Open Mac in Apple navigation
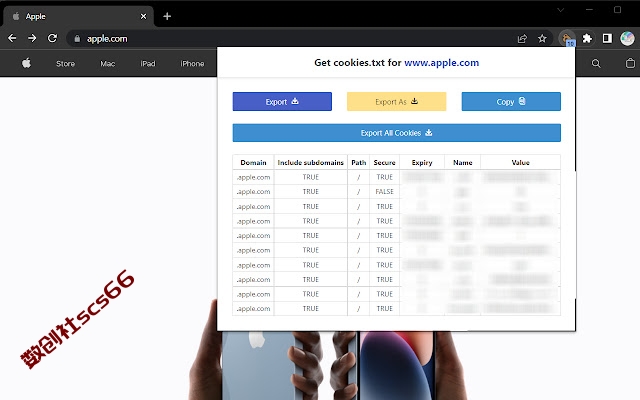The image size is (640, 400). click(108, 64)
